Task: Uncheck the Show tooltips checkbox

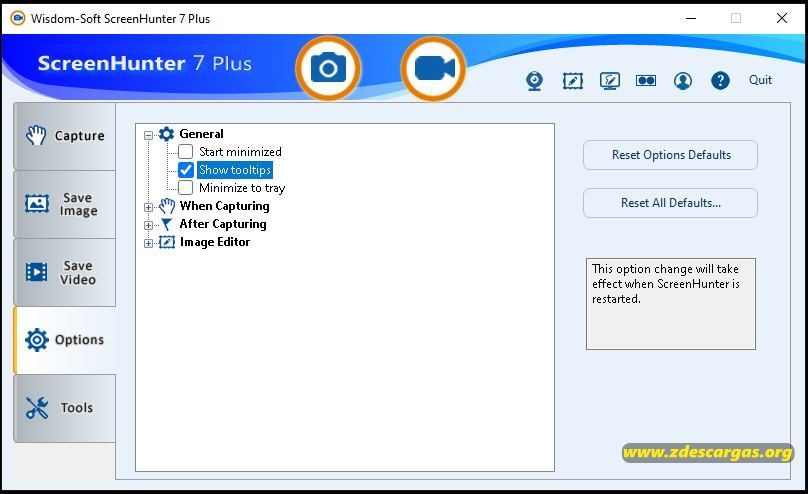Action: 186,169
